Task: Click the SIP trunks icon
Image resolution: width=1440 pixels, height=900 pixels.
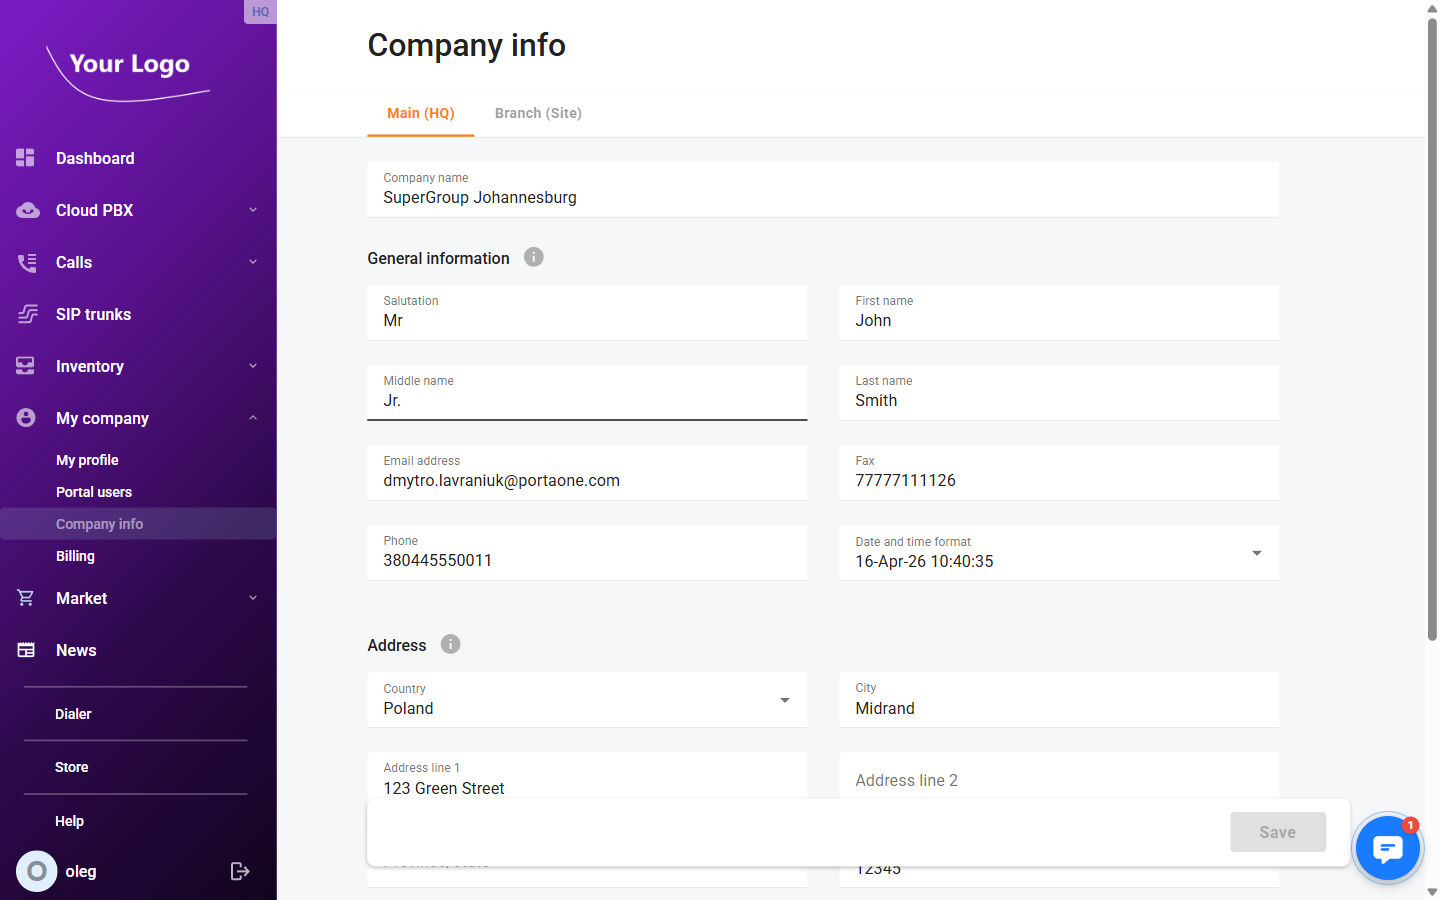Action: pos(26,313)
